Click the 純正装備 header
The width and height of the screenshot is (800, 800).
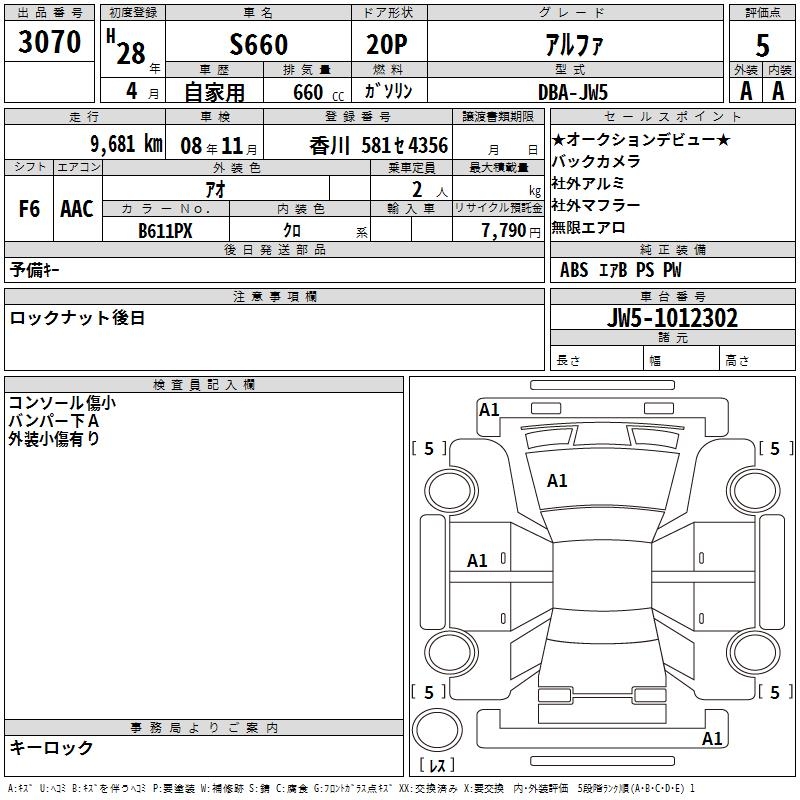(672, 249)
